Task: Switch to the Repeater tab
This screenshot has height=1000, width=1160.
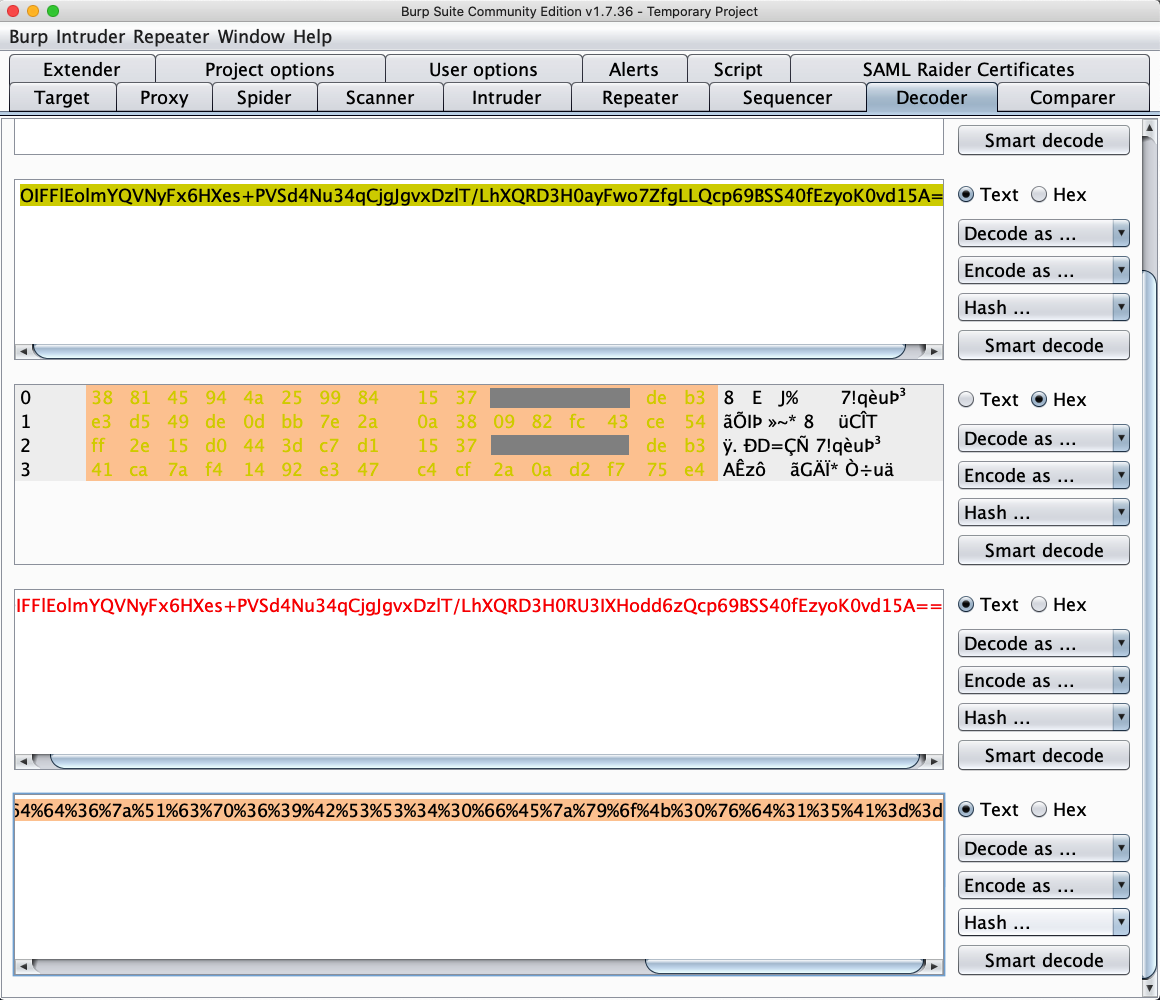Action: (x=640, y=98)
